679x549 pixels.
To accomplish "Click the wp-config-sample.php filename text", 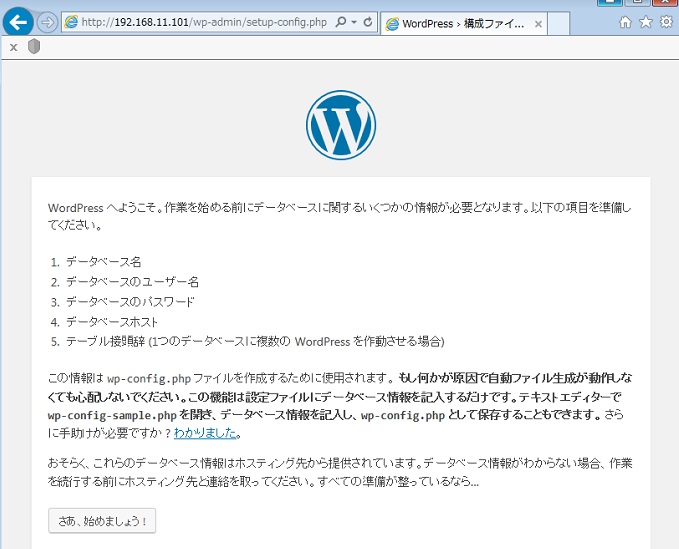I will pos(112,415).
